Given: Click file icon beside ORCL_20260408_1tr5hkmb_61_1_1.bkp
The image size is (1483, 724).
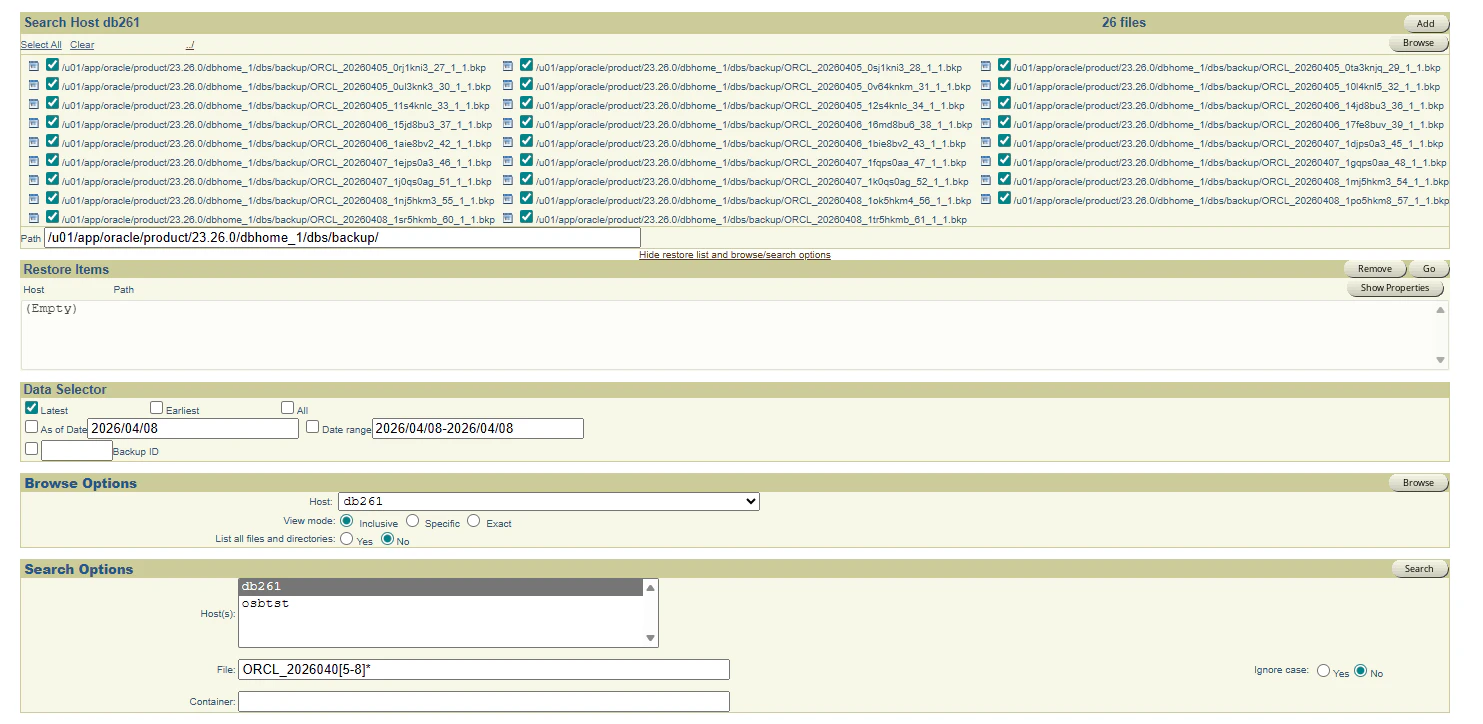Looking at the screenshot, I should 508,218.
